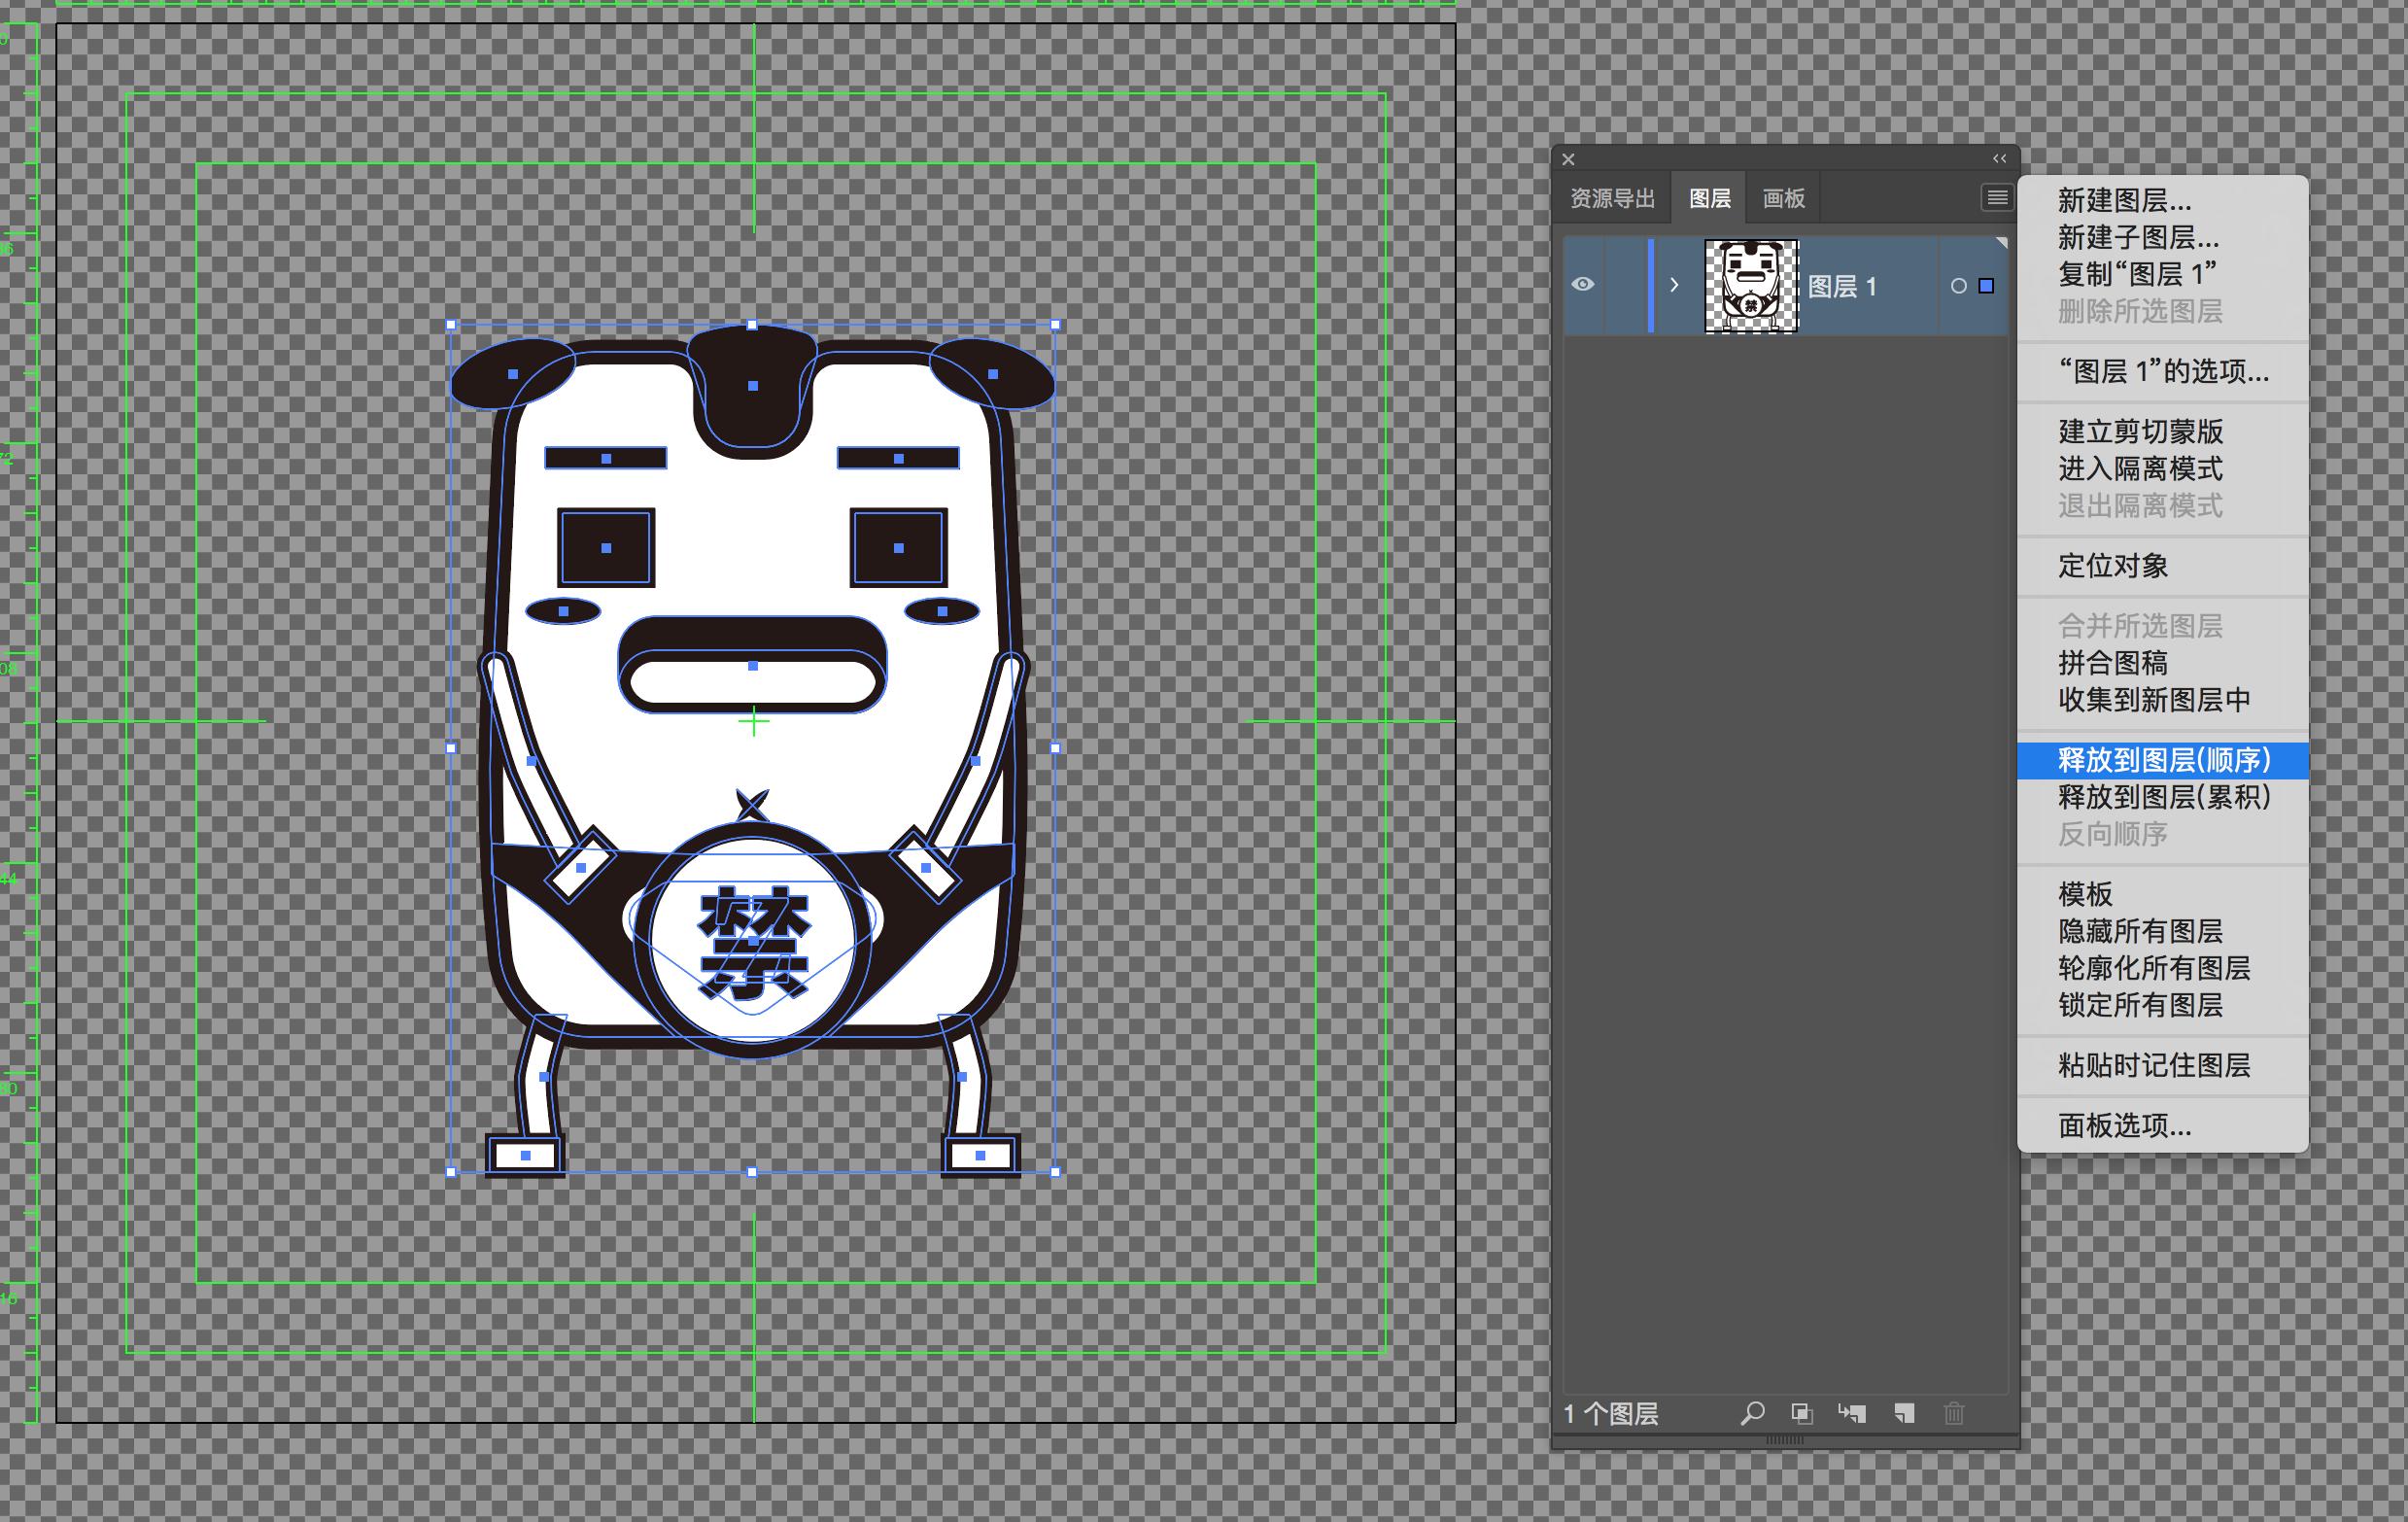Click the Locate Object magnifier icon

(x=1752, y=1413)
